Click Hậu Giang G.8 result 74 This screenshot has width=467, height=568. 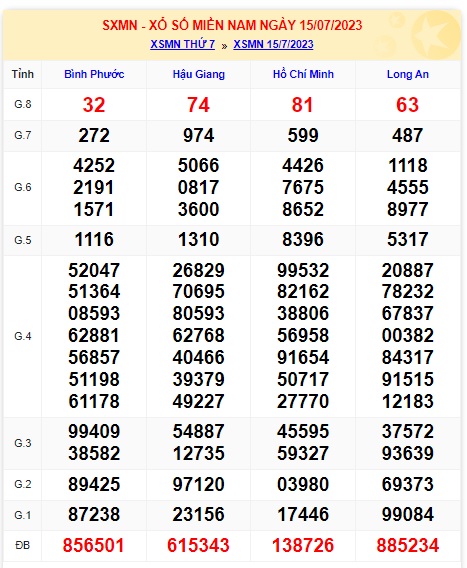point(198,105)
